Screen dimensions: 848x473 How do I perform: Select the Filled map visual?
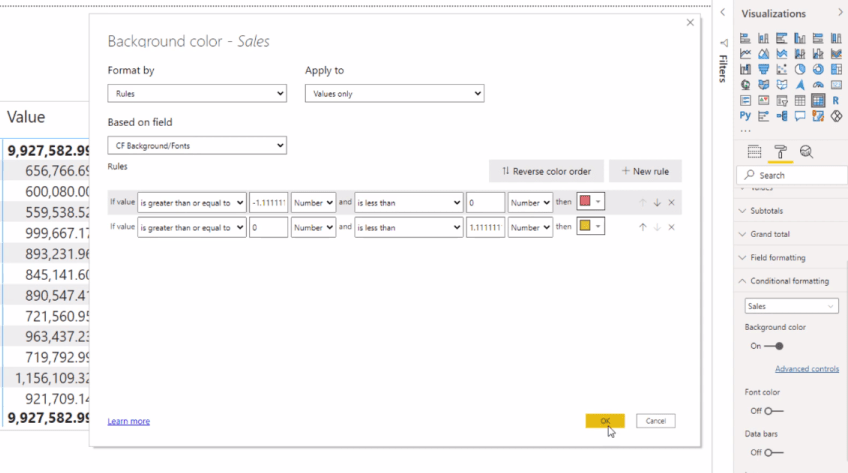763,85
